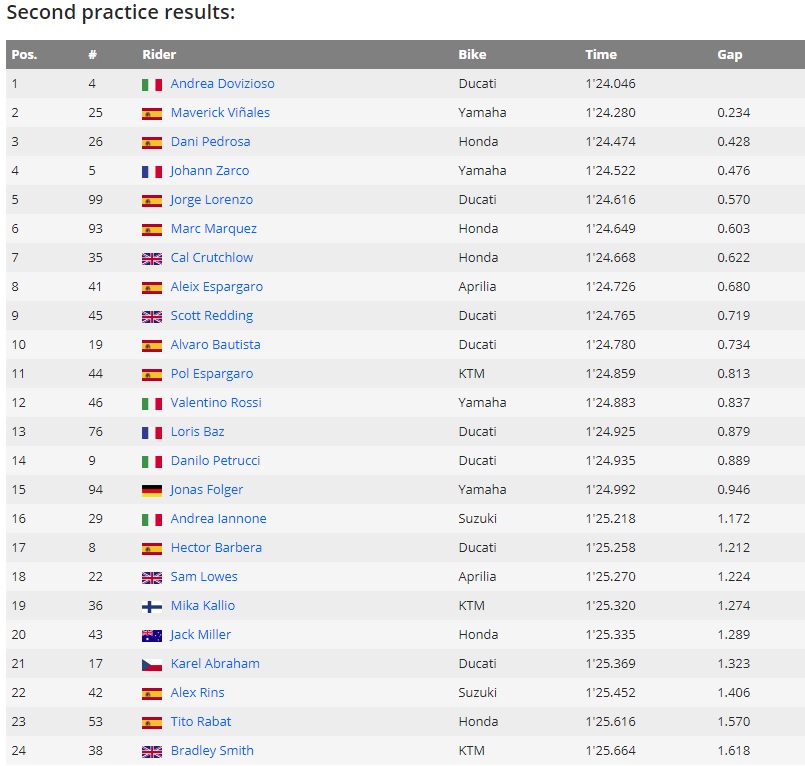Click the Gap column header

point(730,55)
